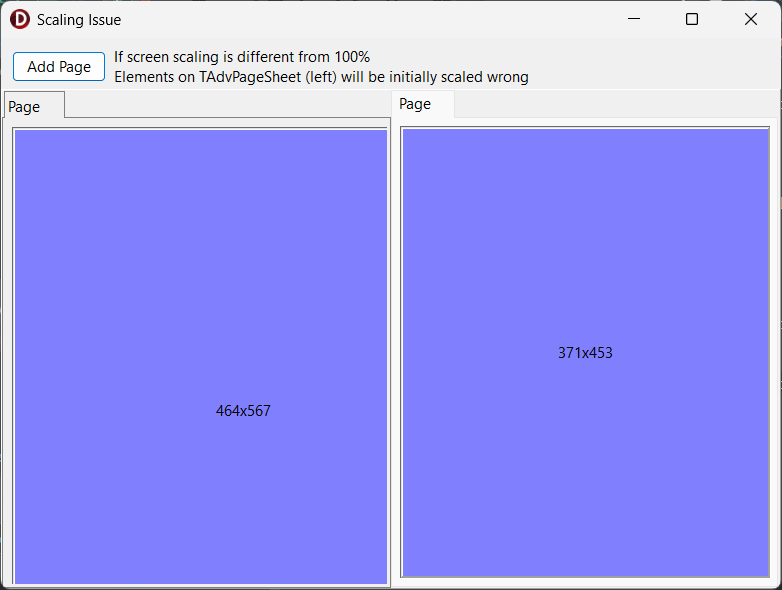The width and height of the screenshot is (782, 590).
Task: Select the Page tab on the left page control
Action: pyautogui.click(x=34, y=105)
